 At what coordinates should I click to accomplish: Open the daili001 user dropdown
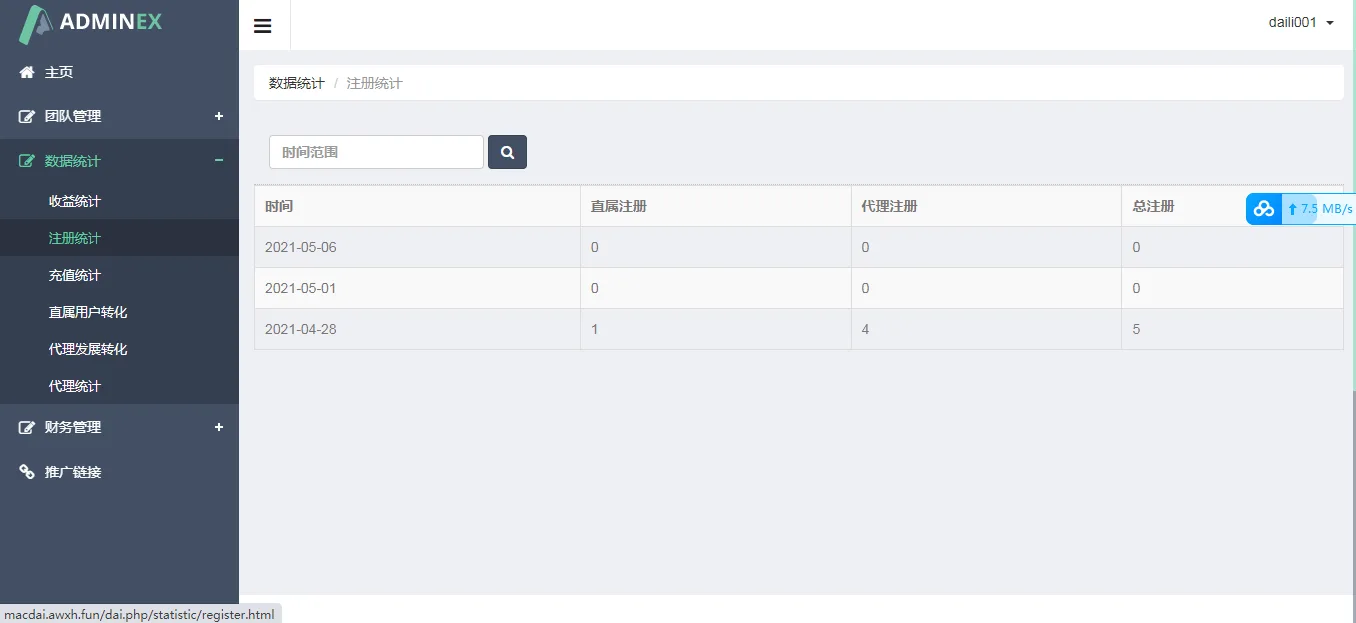coord(1301,23)
